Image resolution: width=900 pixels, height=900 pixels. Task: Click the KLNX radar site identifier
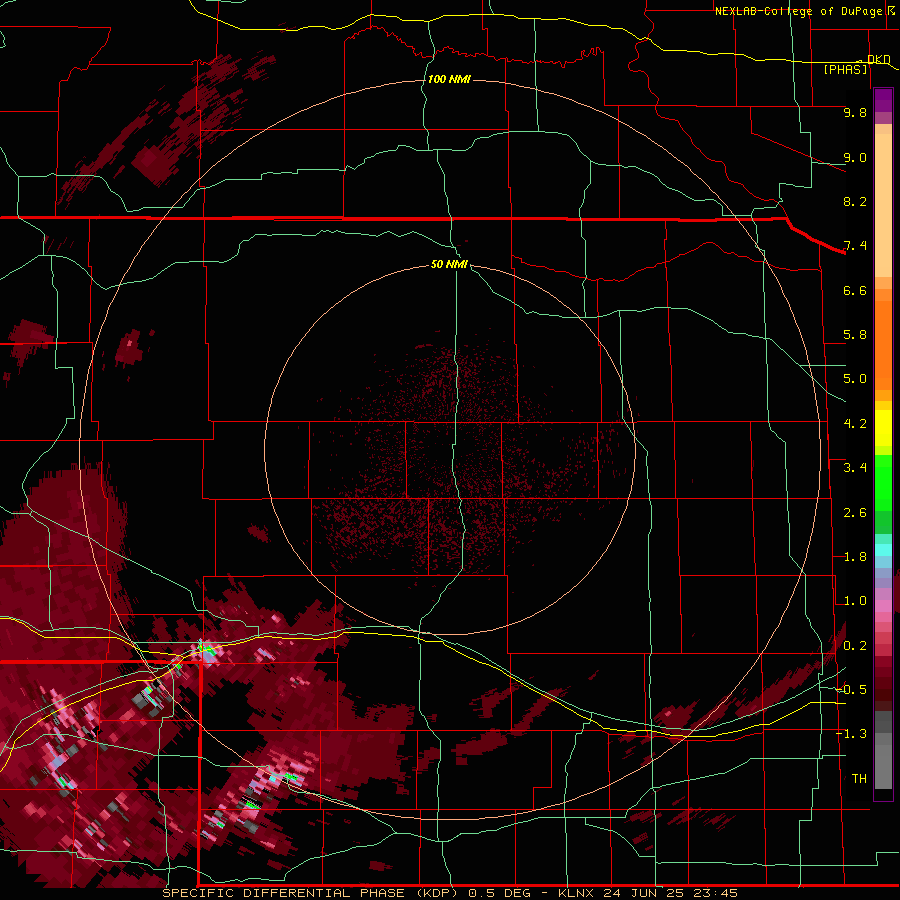click(576, 893)
